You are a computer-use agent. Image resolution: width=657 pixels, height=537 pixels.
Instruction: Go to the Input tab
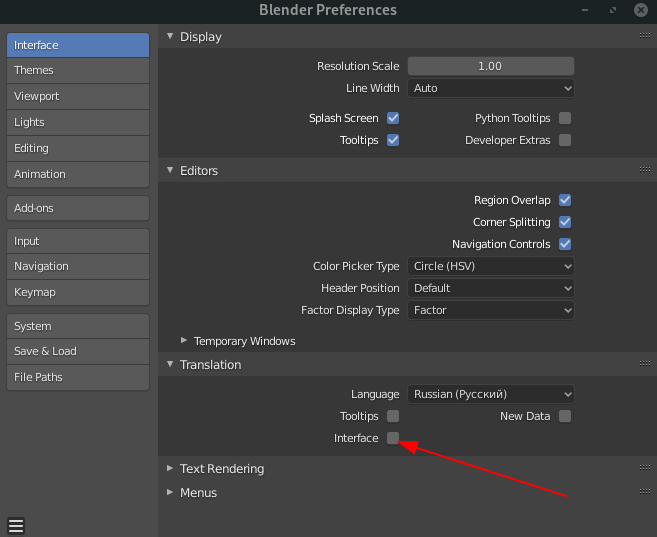click(x=78, y=241)
